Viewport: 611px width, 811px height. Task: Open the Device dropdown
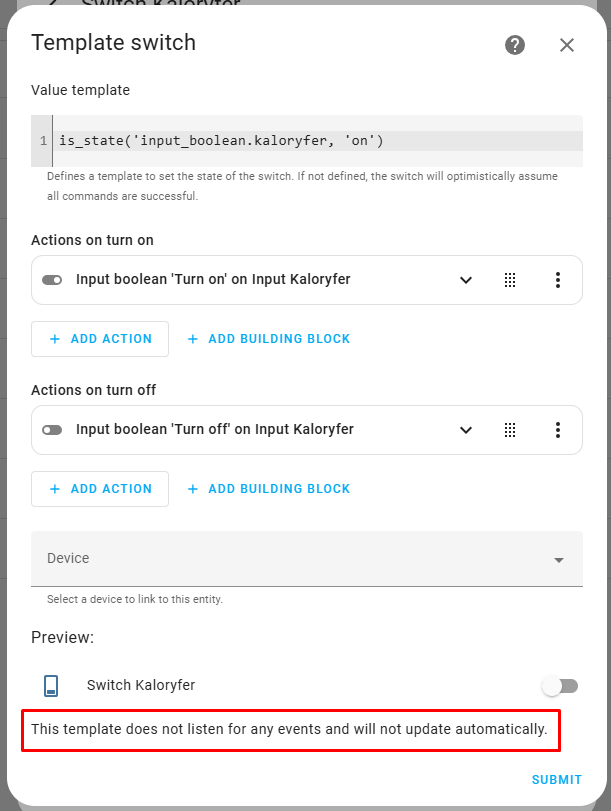(x=307, y=559)
